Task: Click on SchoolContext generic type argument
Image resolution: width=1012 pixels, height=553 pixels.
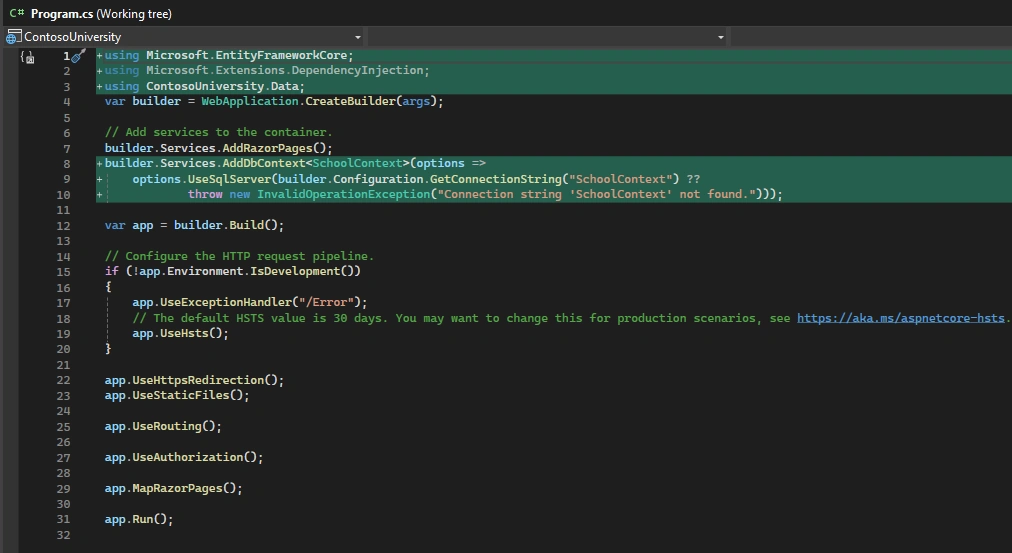Action: 358,163
